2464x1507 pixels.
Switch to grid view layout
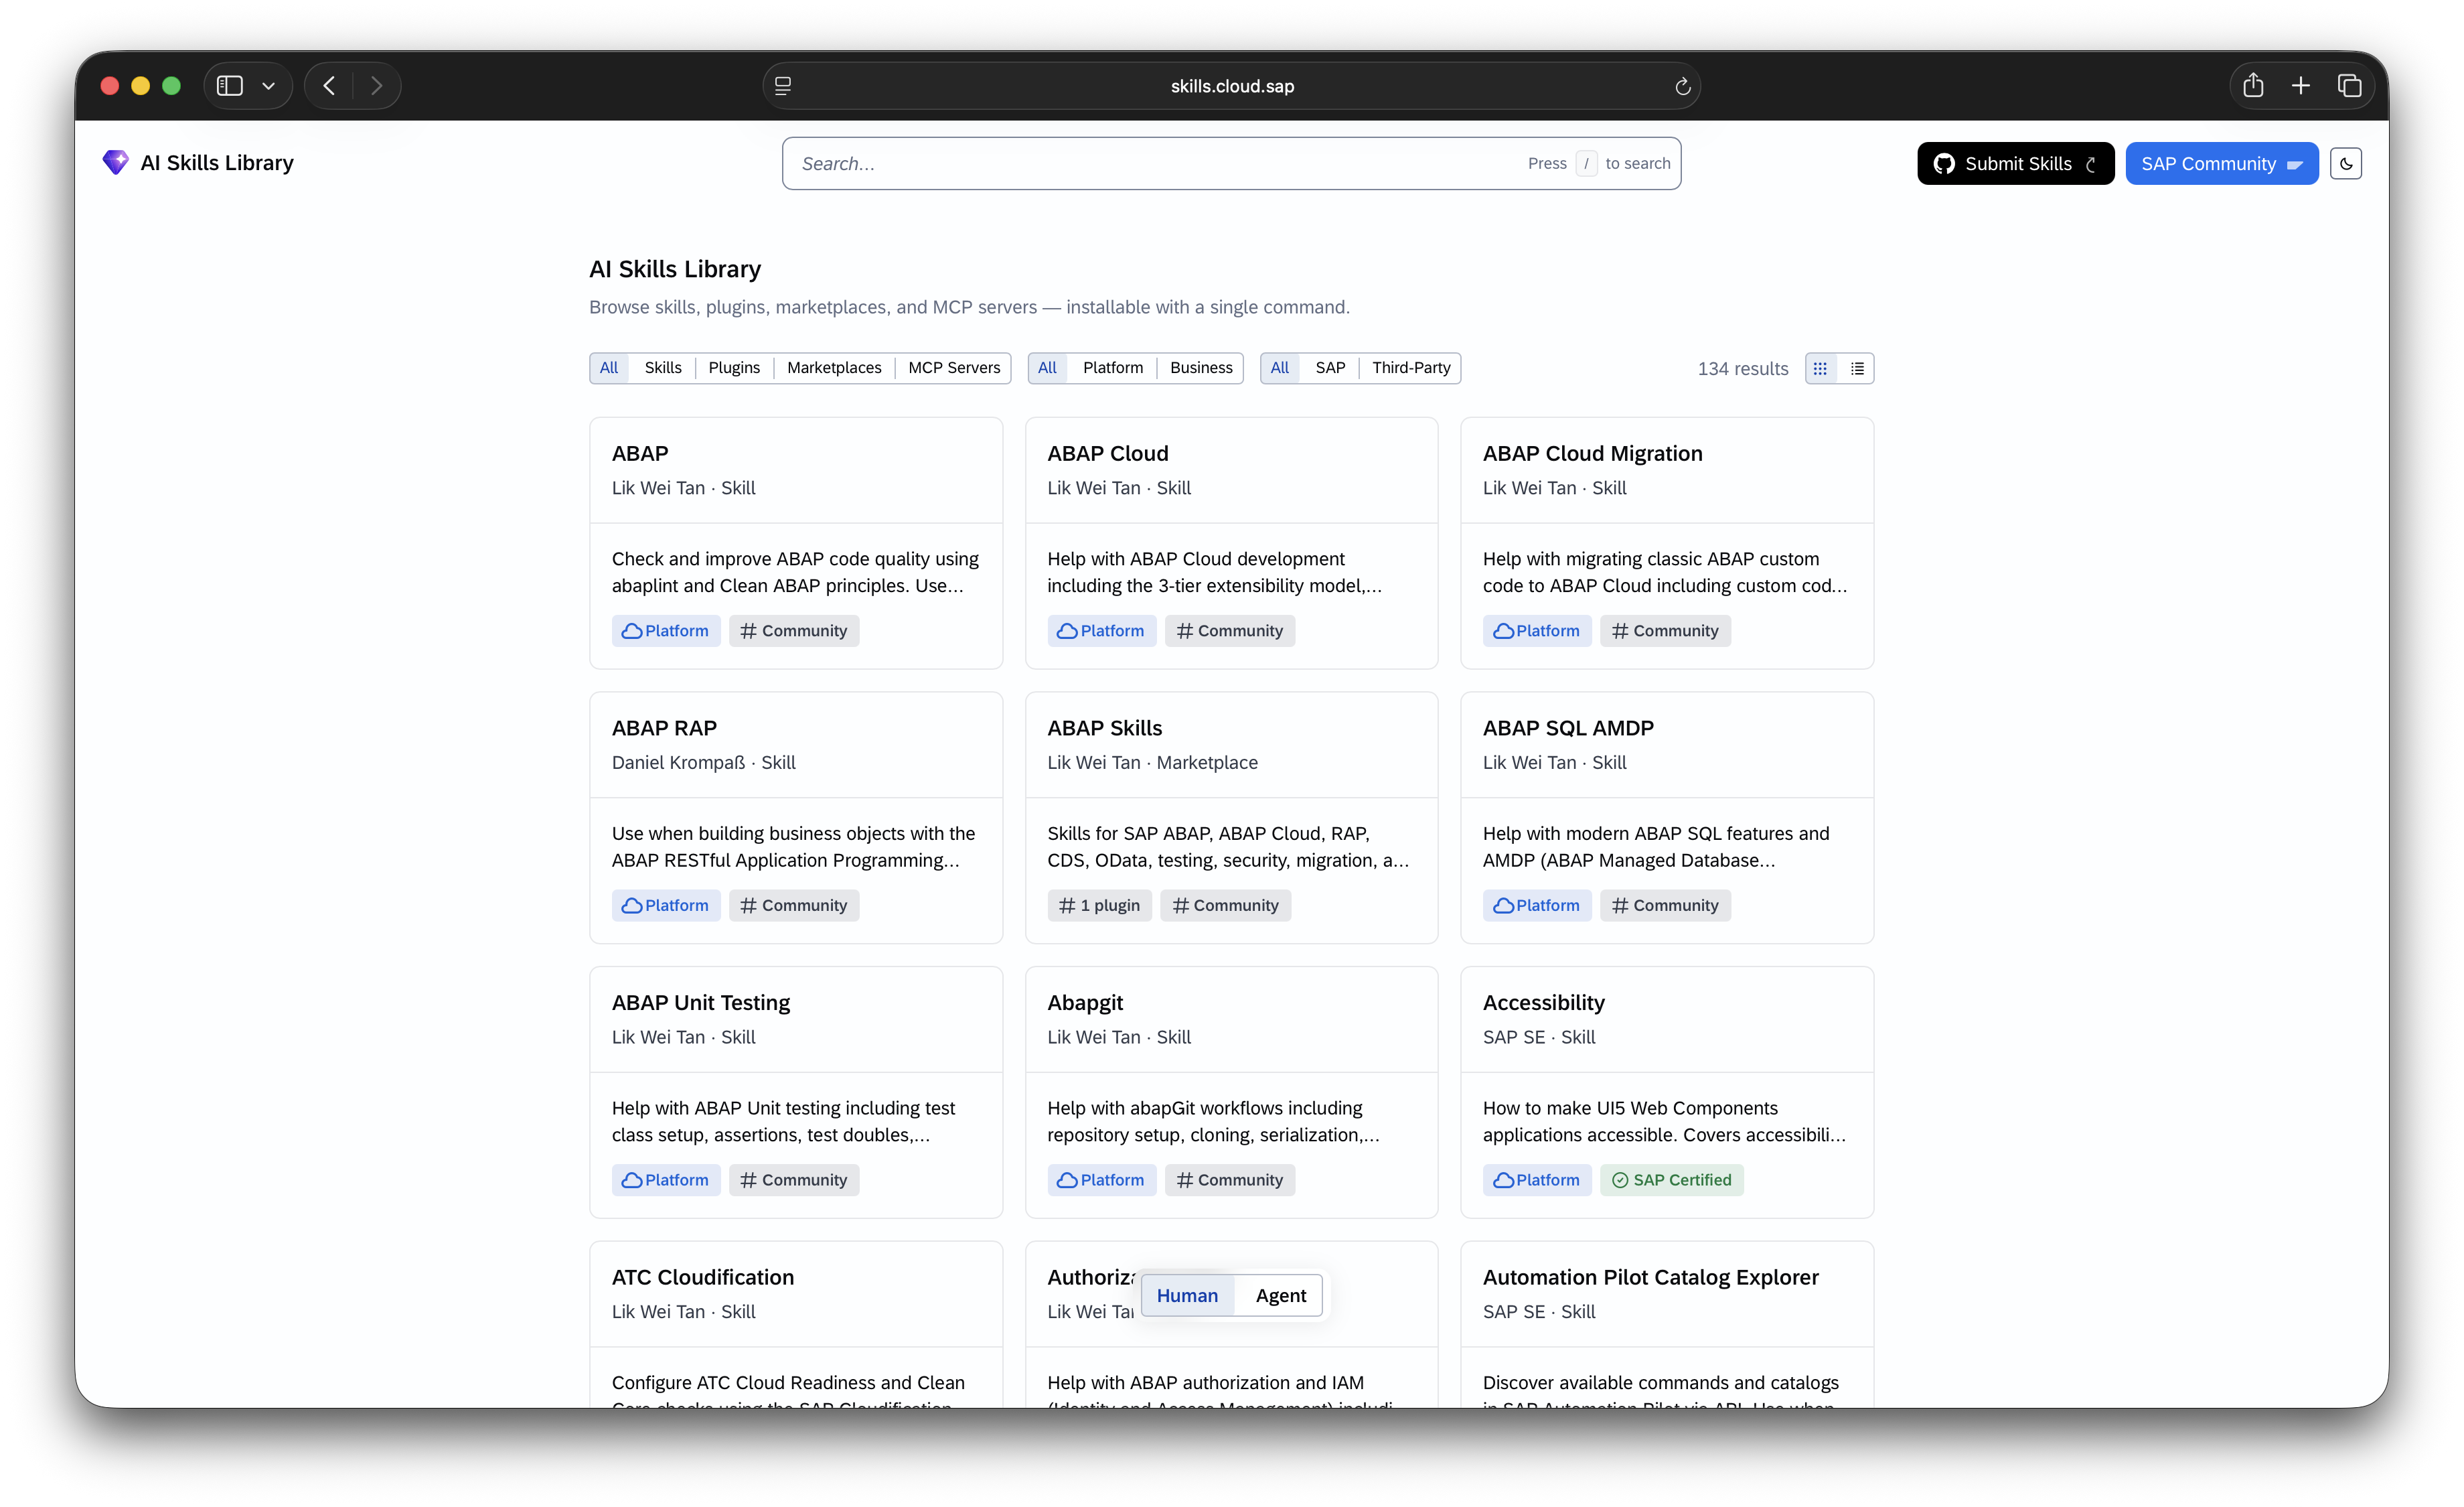[1821, 368]
